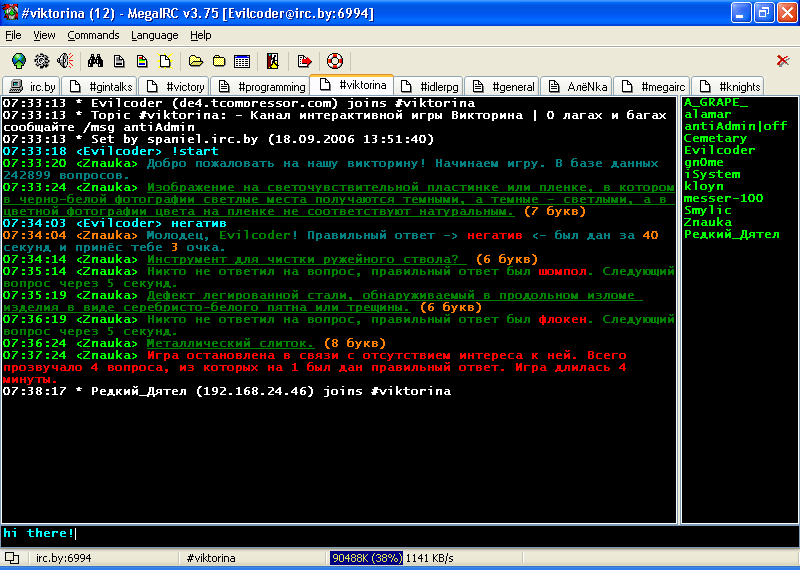
Task: Click the red answer word 'флокен'
Action: (562, 319)
